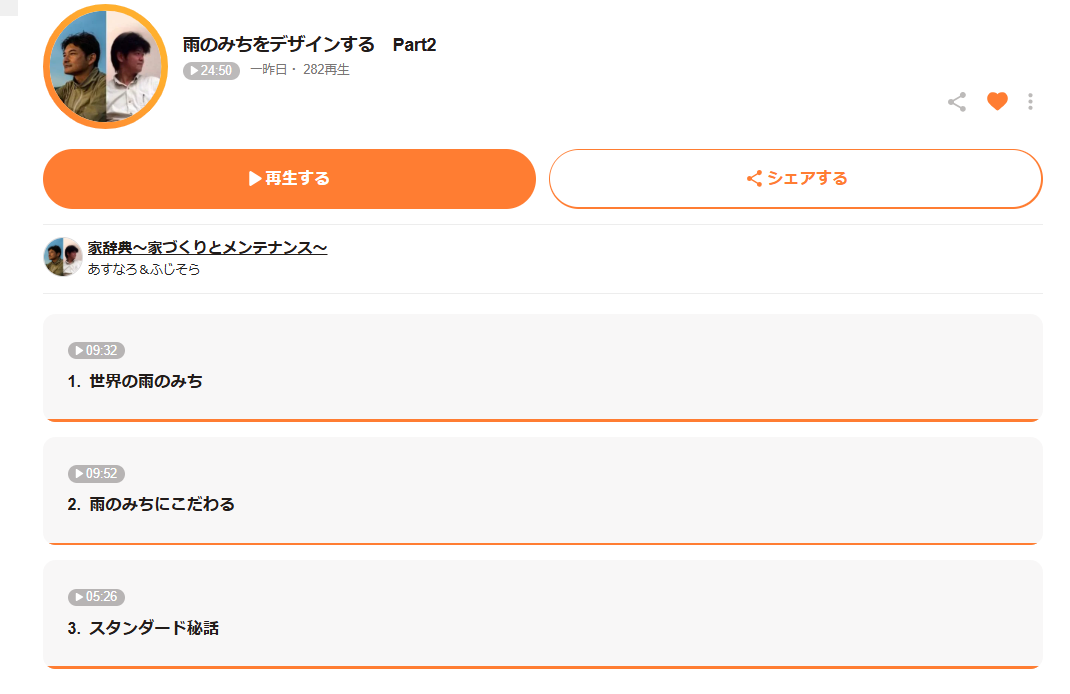1070x694 pixels.
Task: Click the episode title 雨のみちをデザインする Part2
Action: pos(309,44)
